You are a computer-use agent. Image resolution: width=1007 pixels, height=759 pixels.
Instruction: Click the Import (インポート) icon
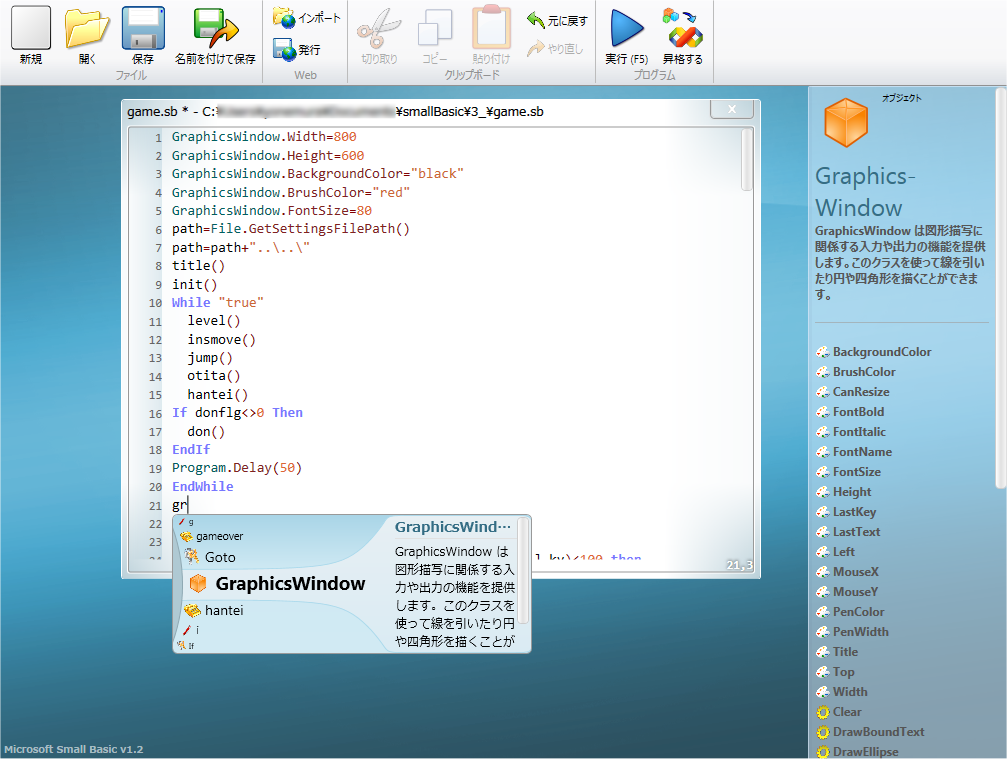307,18
